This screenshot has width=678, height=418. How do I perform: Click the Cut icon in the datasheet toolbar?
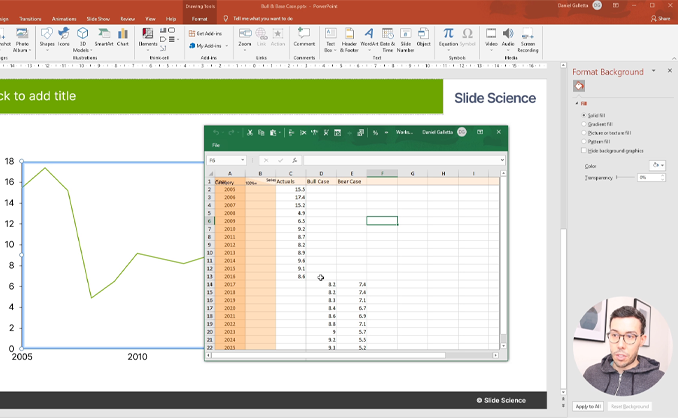point(250,132)
